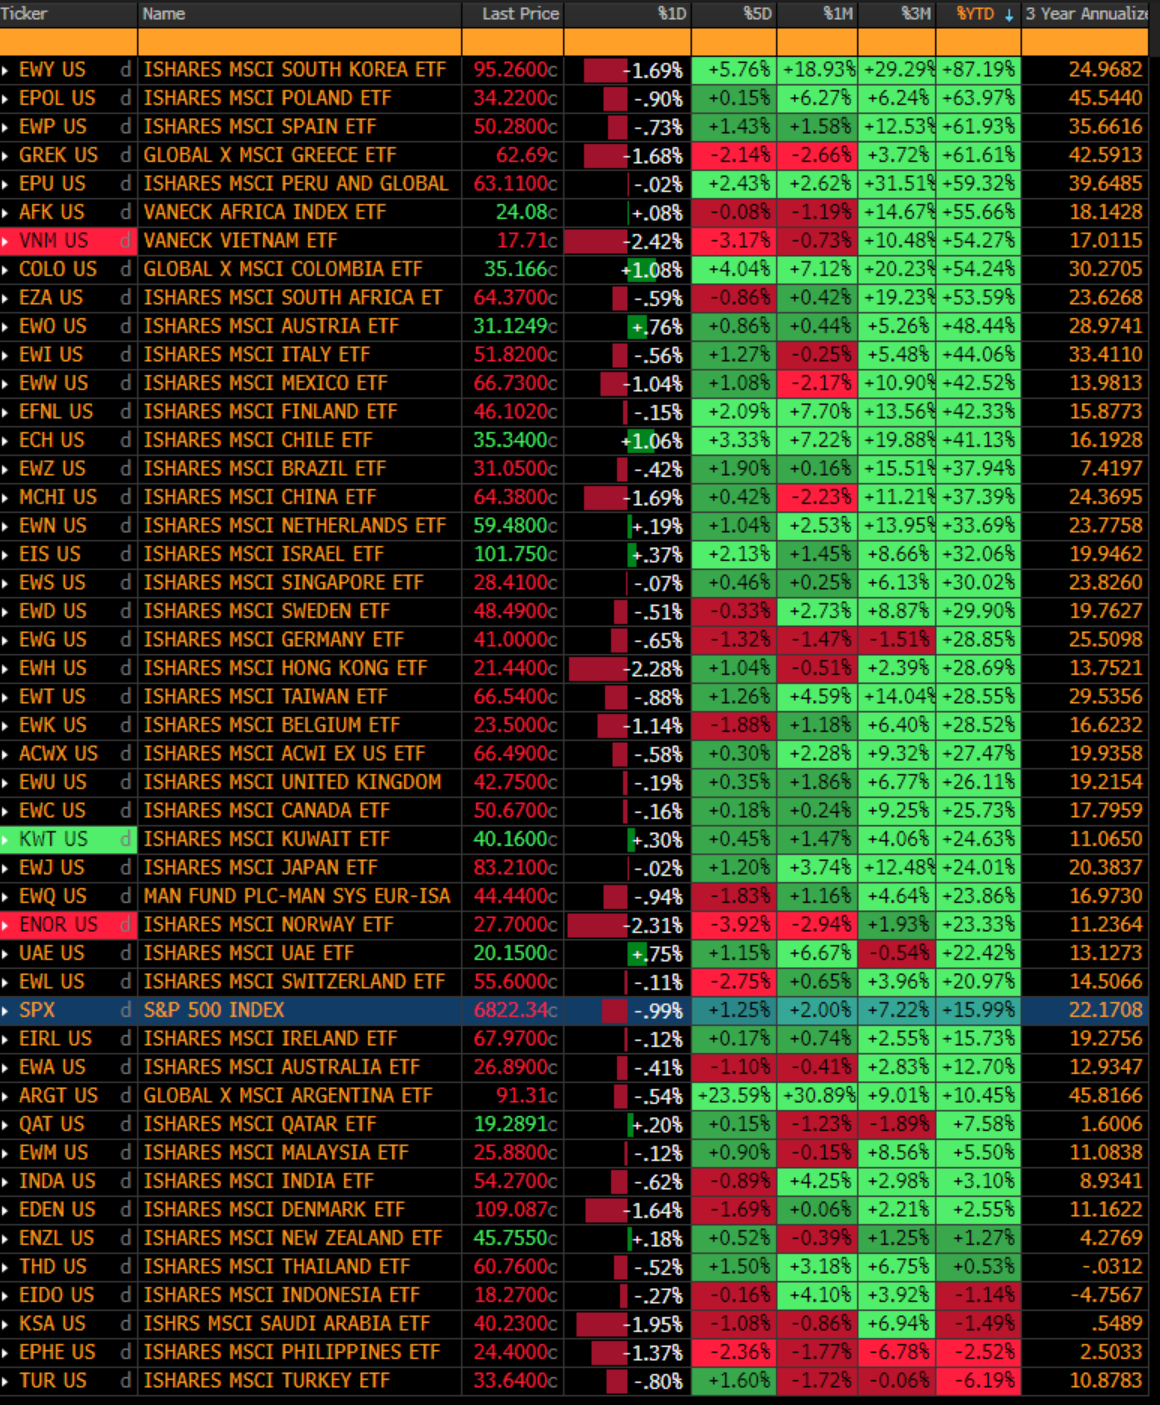The height and width of the screenshot is (1405, 1160).
Task: Click the 'd' marker next to SPX
Action: tap(126, 1010)
